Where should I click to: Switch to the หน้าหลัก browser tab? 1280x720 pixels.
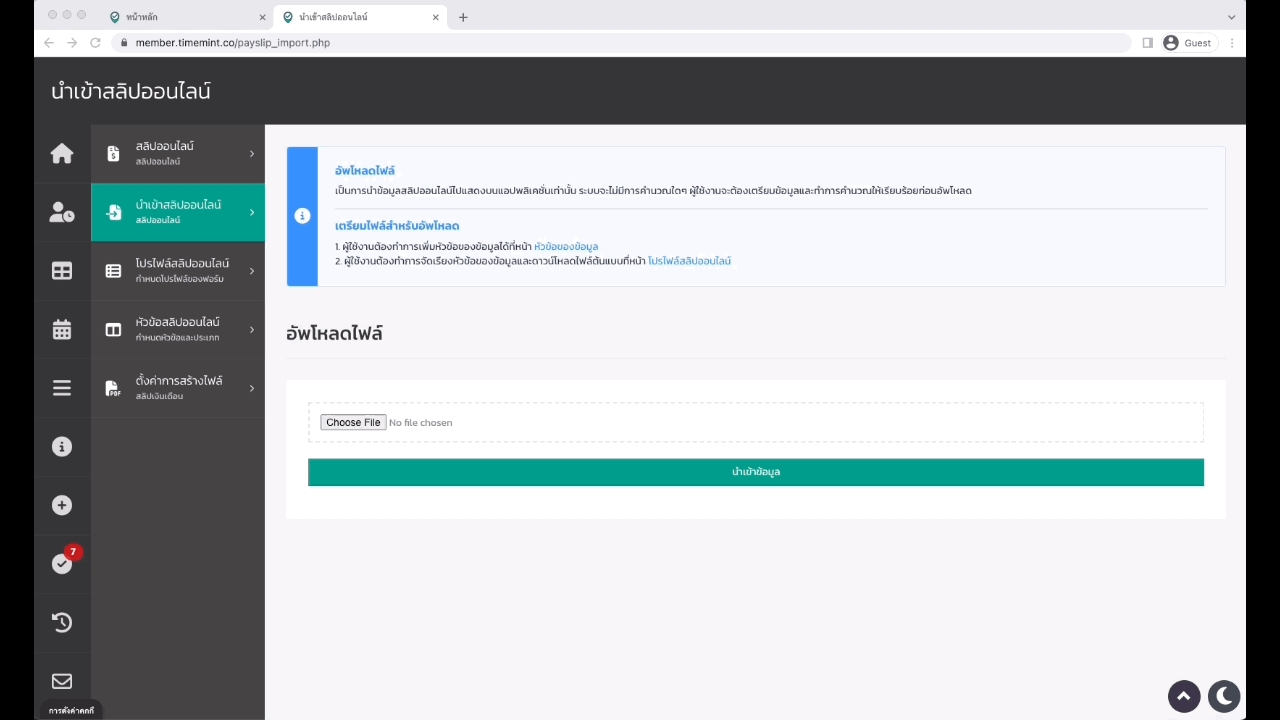pos(180,17)
